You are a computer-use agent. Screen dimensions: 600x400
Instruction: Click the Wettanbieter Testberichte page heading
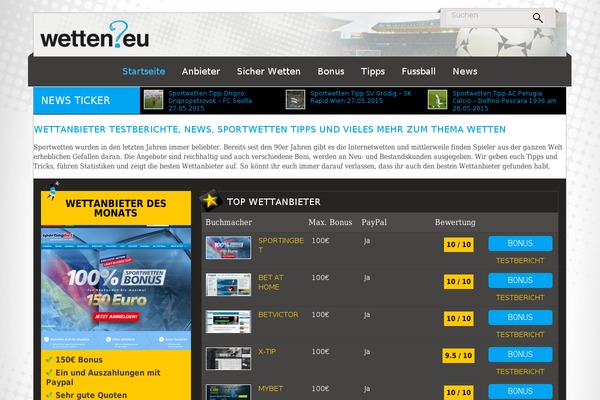[x=269, y=129]
